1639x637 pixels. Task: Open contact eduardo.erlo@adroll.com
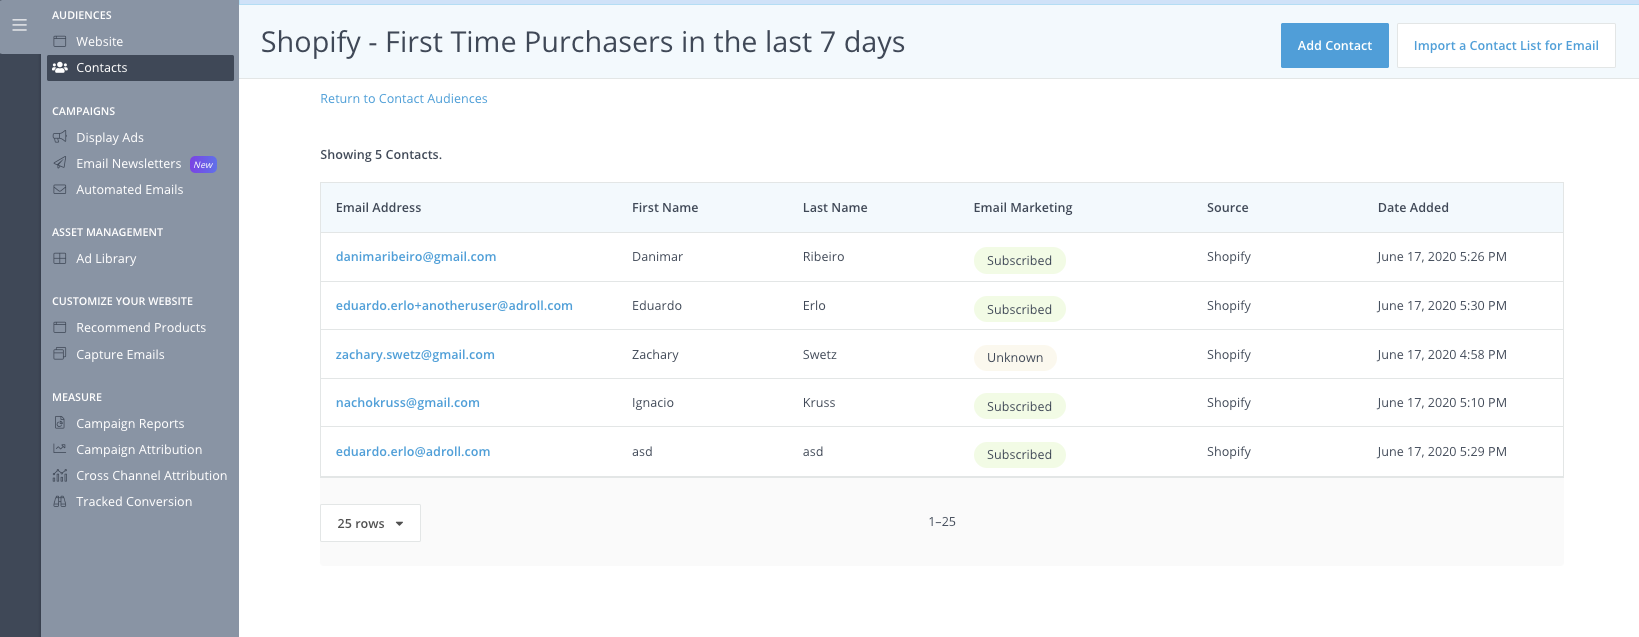pos(413,451)
